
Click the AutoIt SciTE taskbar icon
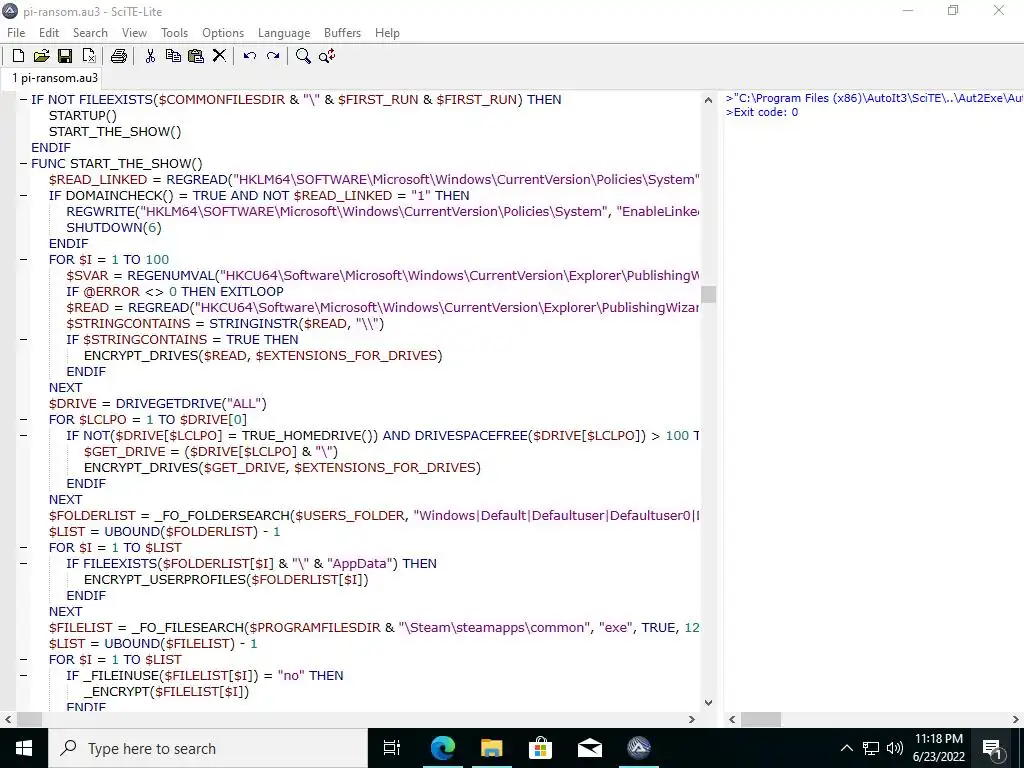coord(639,748)
